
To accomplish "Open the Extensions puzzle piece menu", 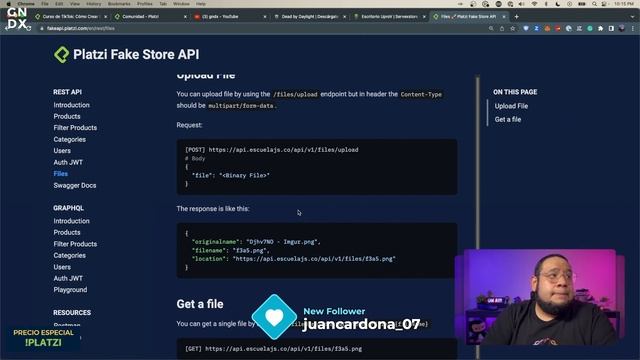I will tap(600, 29).
